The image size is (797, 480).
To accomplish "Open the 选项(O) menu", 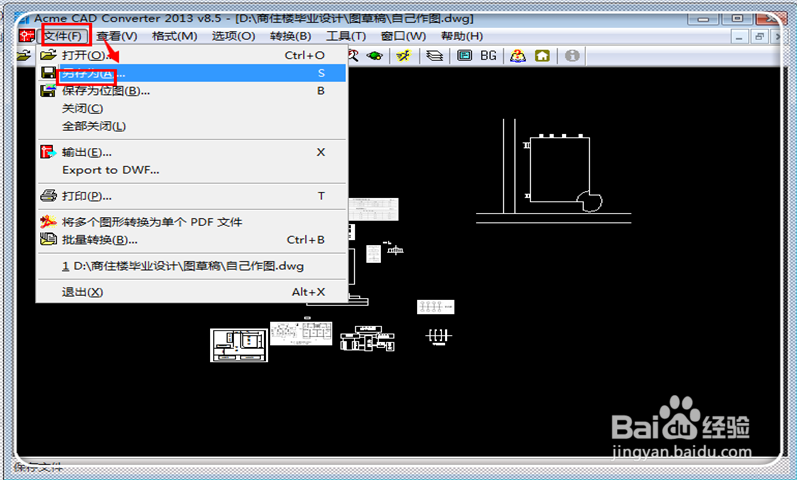I will (233, 36).
